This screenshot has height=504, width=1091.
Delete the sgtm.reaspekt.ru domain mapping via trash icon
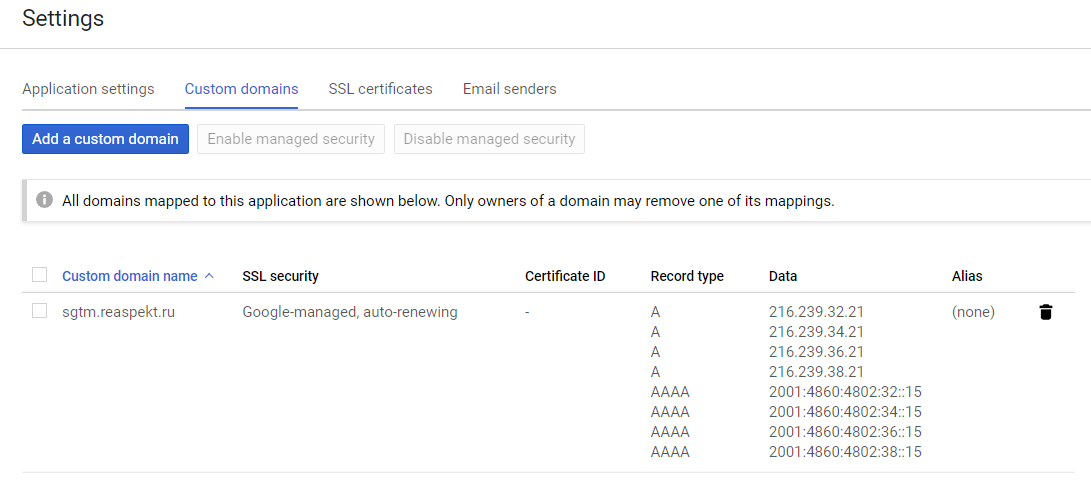pos(1046,312)
